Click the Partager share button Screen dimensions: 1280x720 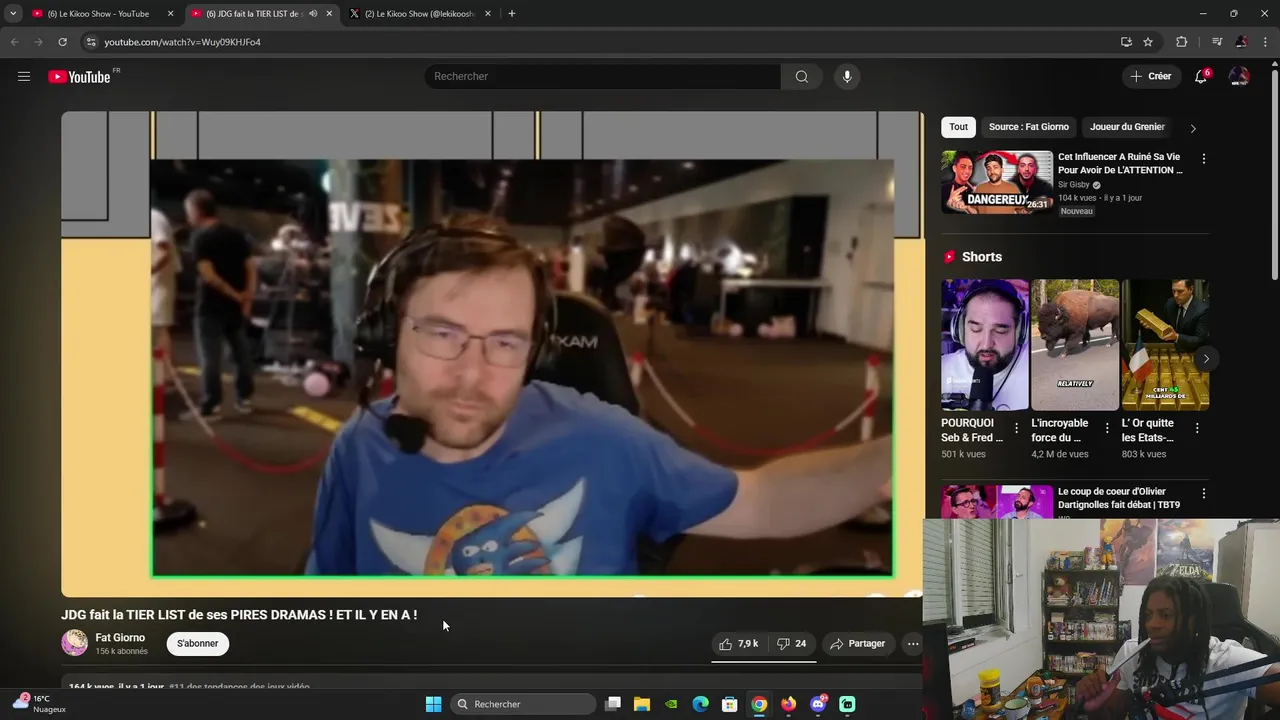click(858, 644)
